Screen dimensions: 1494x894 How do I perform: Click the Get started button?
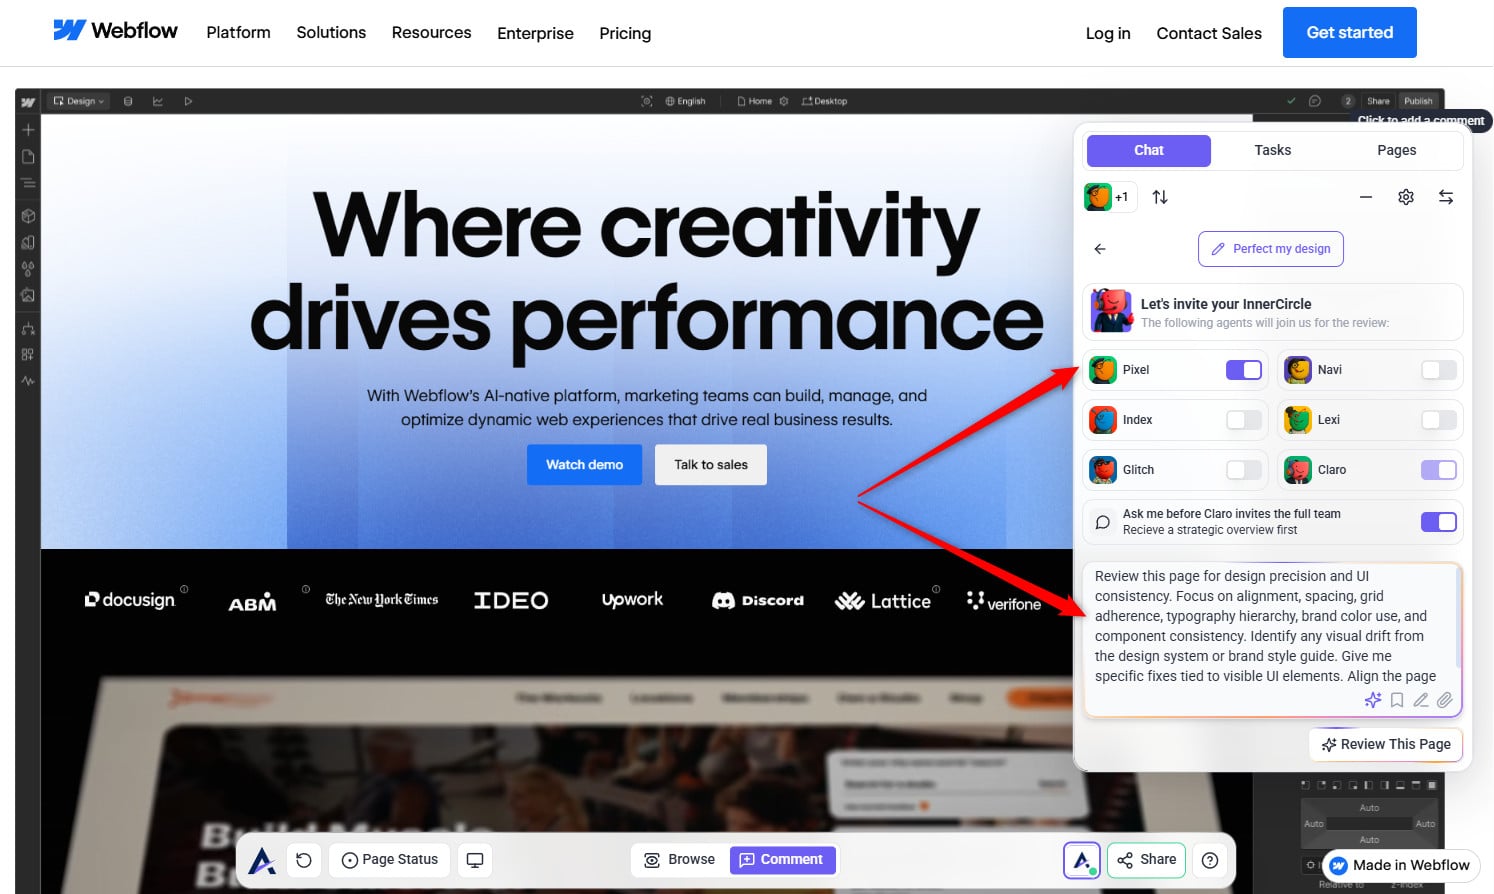[1349, 33]
